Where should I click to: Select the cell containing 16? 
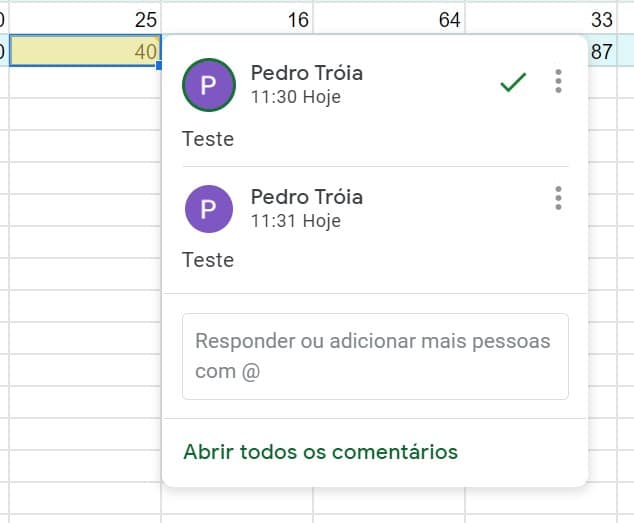click(237, 18)
